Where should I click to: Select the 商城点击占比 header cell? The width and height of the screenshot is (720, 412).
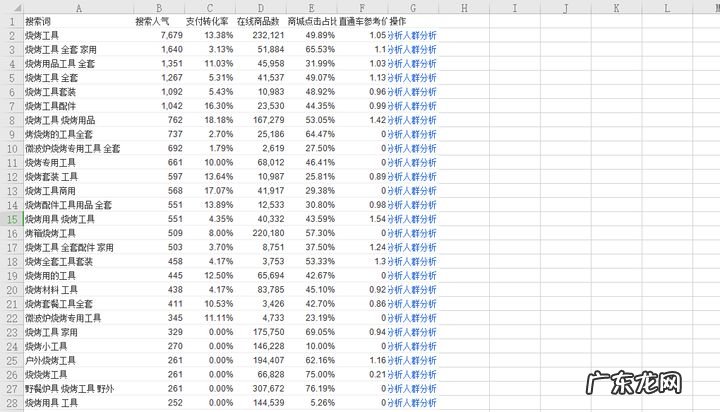click(x=311, y=22)
